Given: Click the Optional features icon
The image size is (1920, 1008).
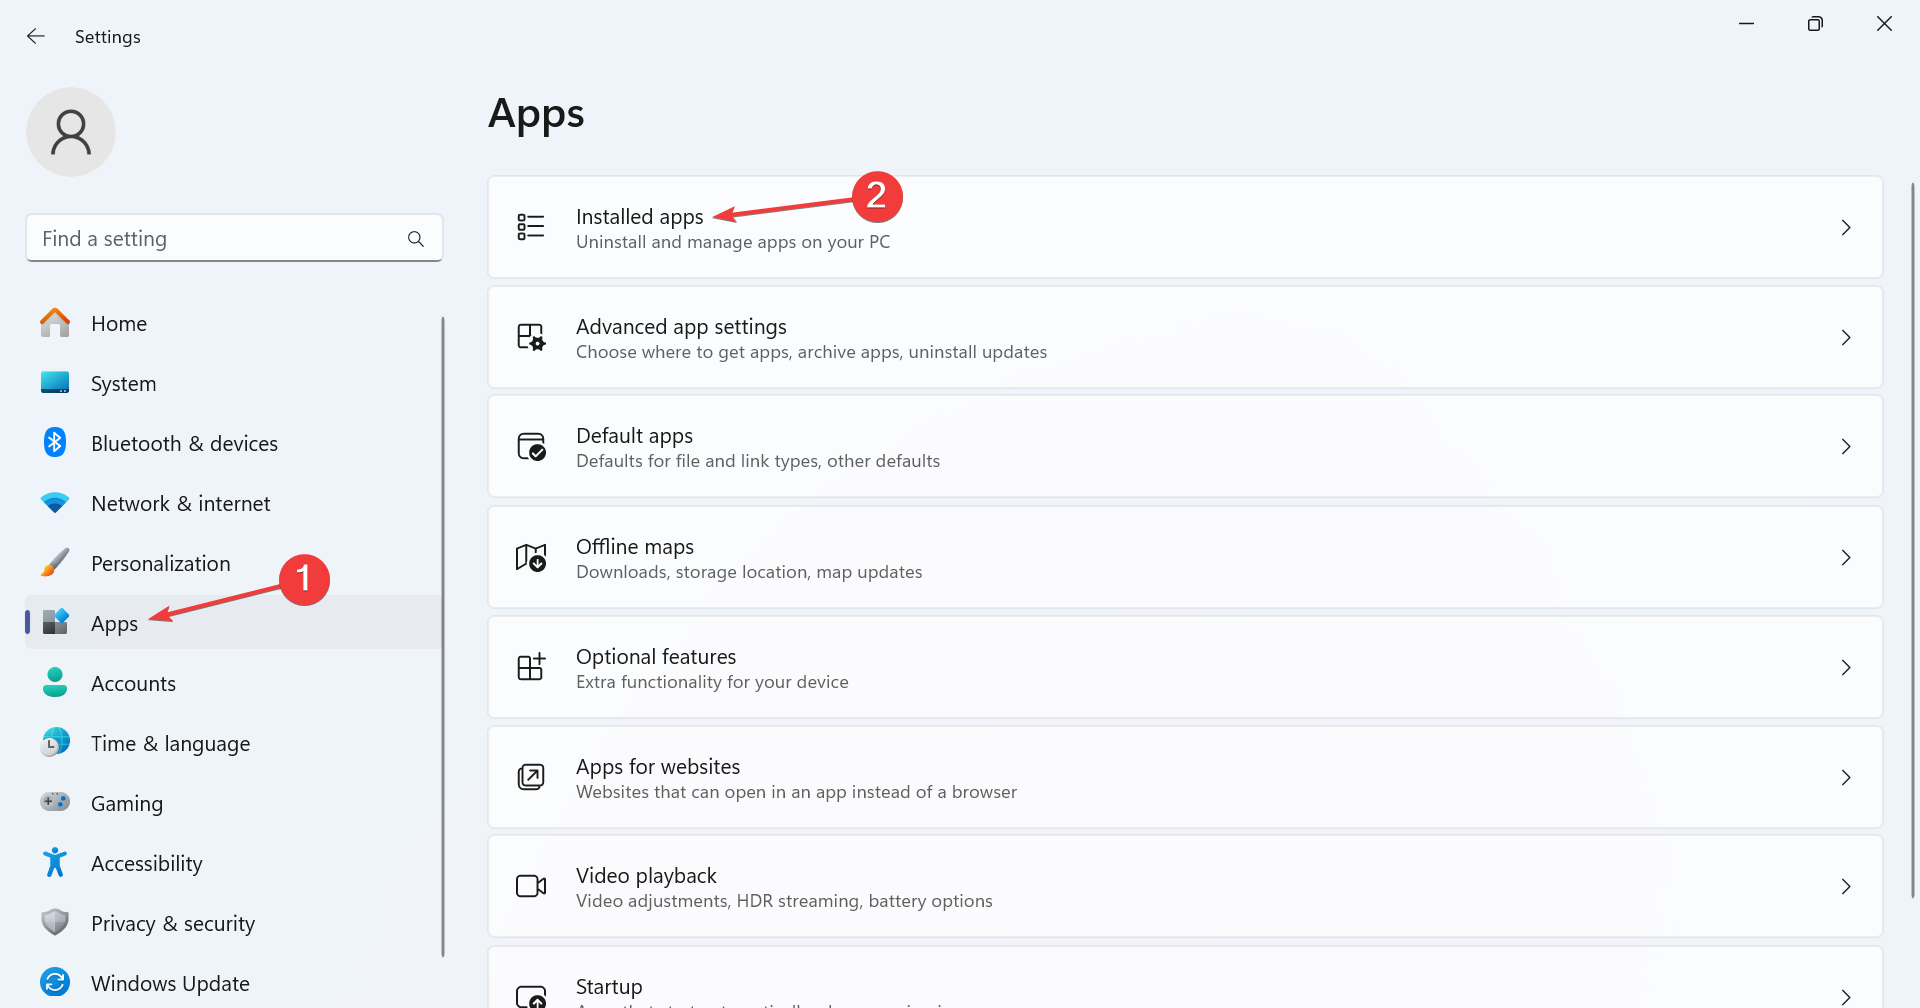Looking at the screenshot, I should (x=531, y=667).
